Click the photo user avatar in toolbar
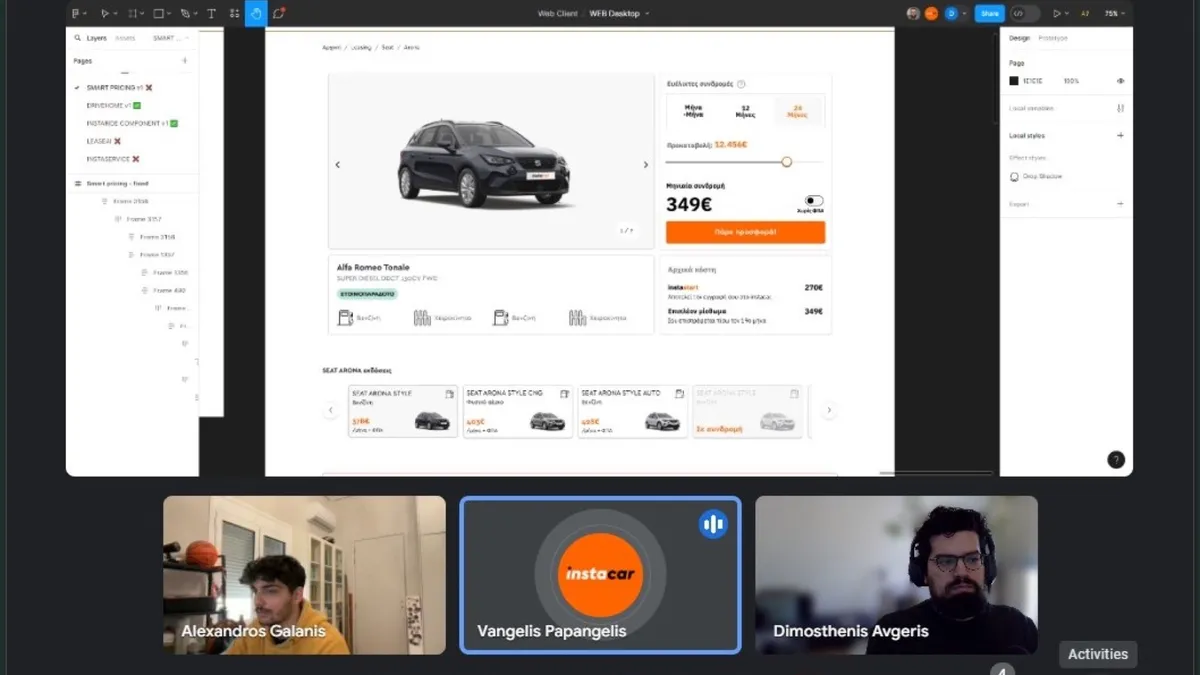This screenshot has height=675, width=1200. click(913, 13)
